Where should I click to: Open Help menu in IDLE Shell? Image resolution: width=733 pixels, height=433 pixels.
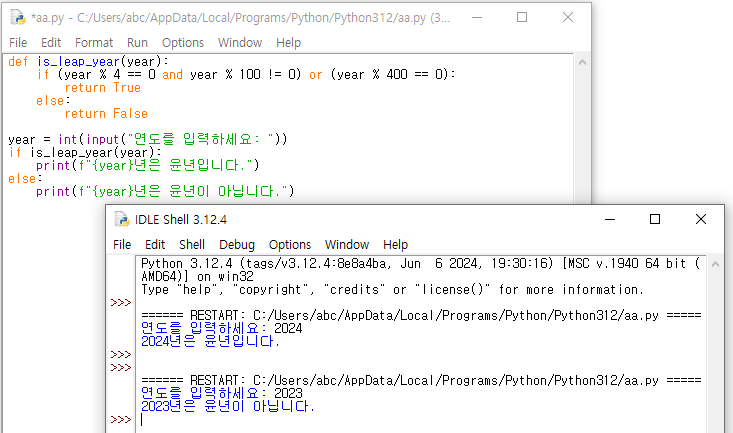pyautogui.click(x=395, y=245)
